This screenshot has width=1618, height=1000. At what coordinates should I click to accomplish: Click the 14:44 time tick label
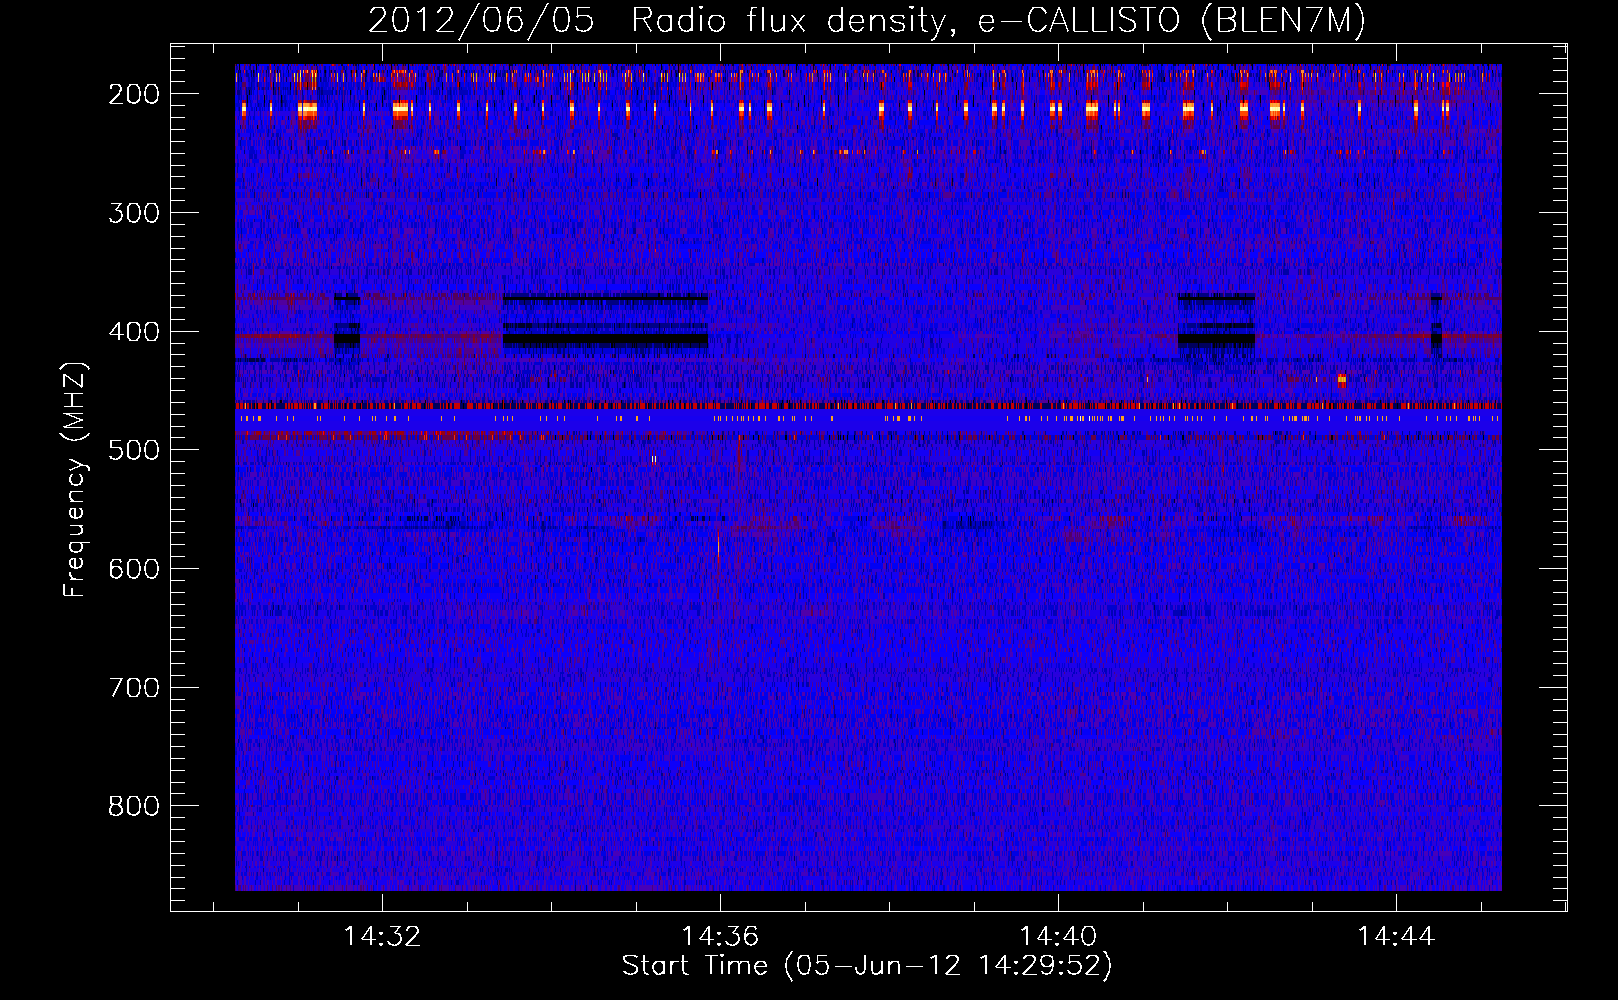(x=1396, y=937)
